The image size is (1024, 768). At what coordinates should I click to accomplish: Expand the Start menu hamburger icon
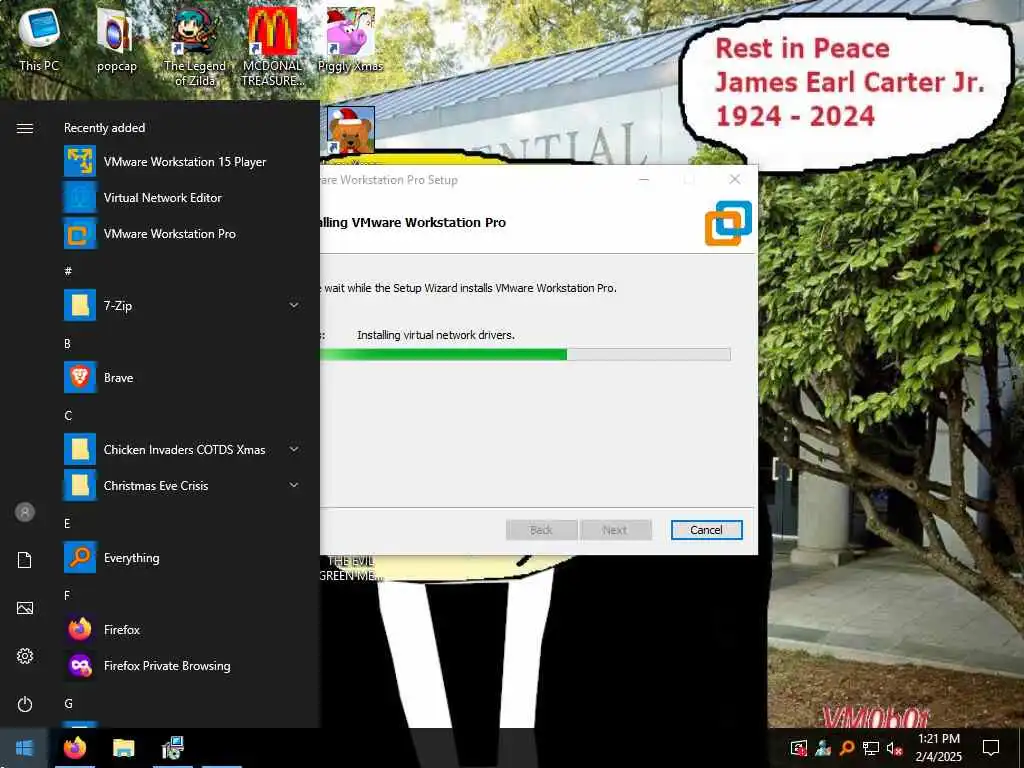25,128
